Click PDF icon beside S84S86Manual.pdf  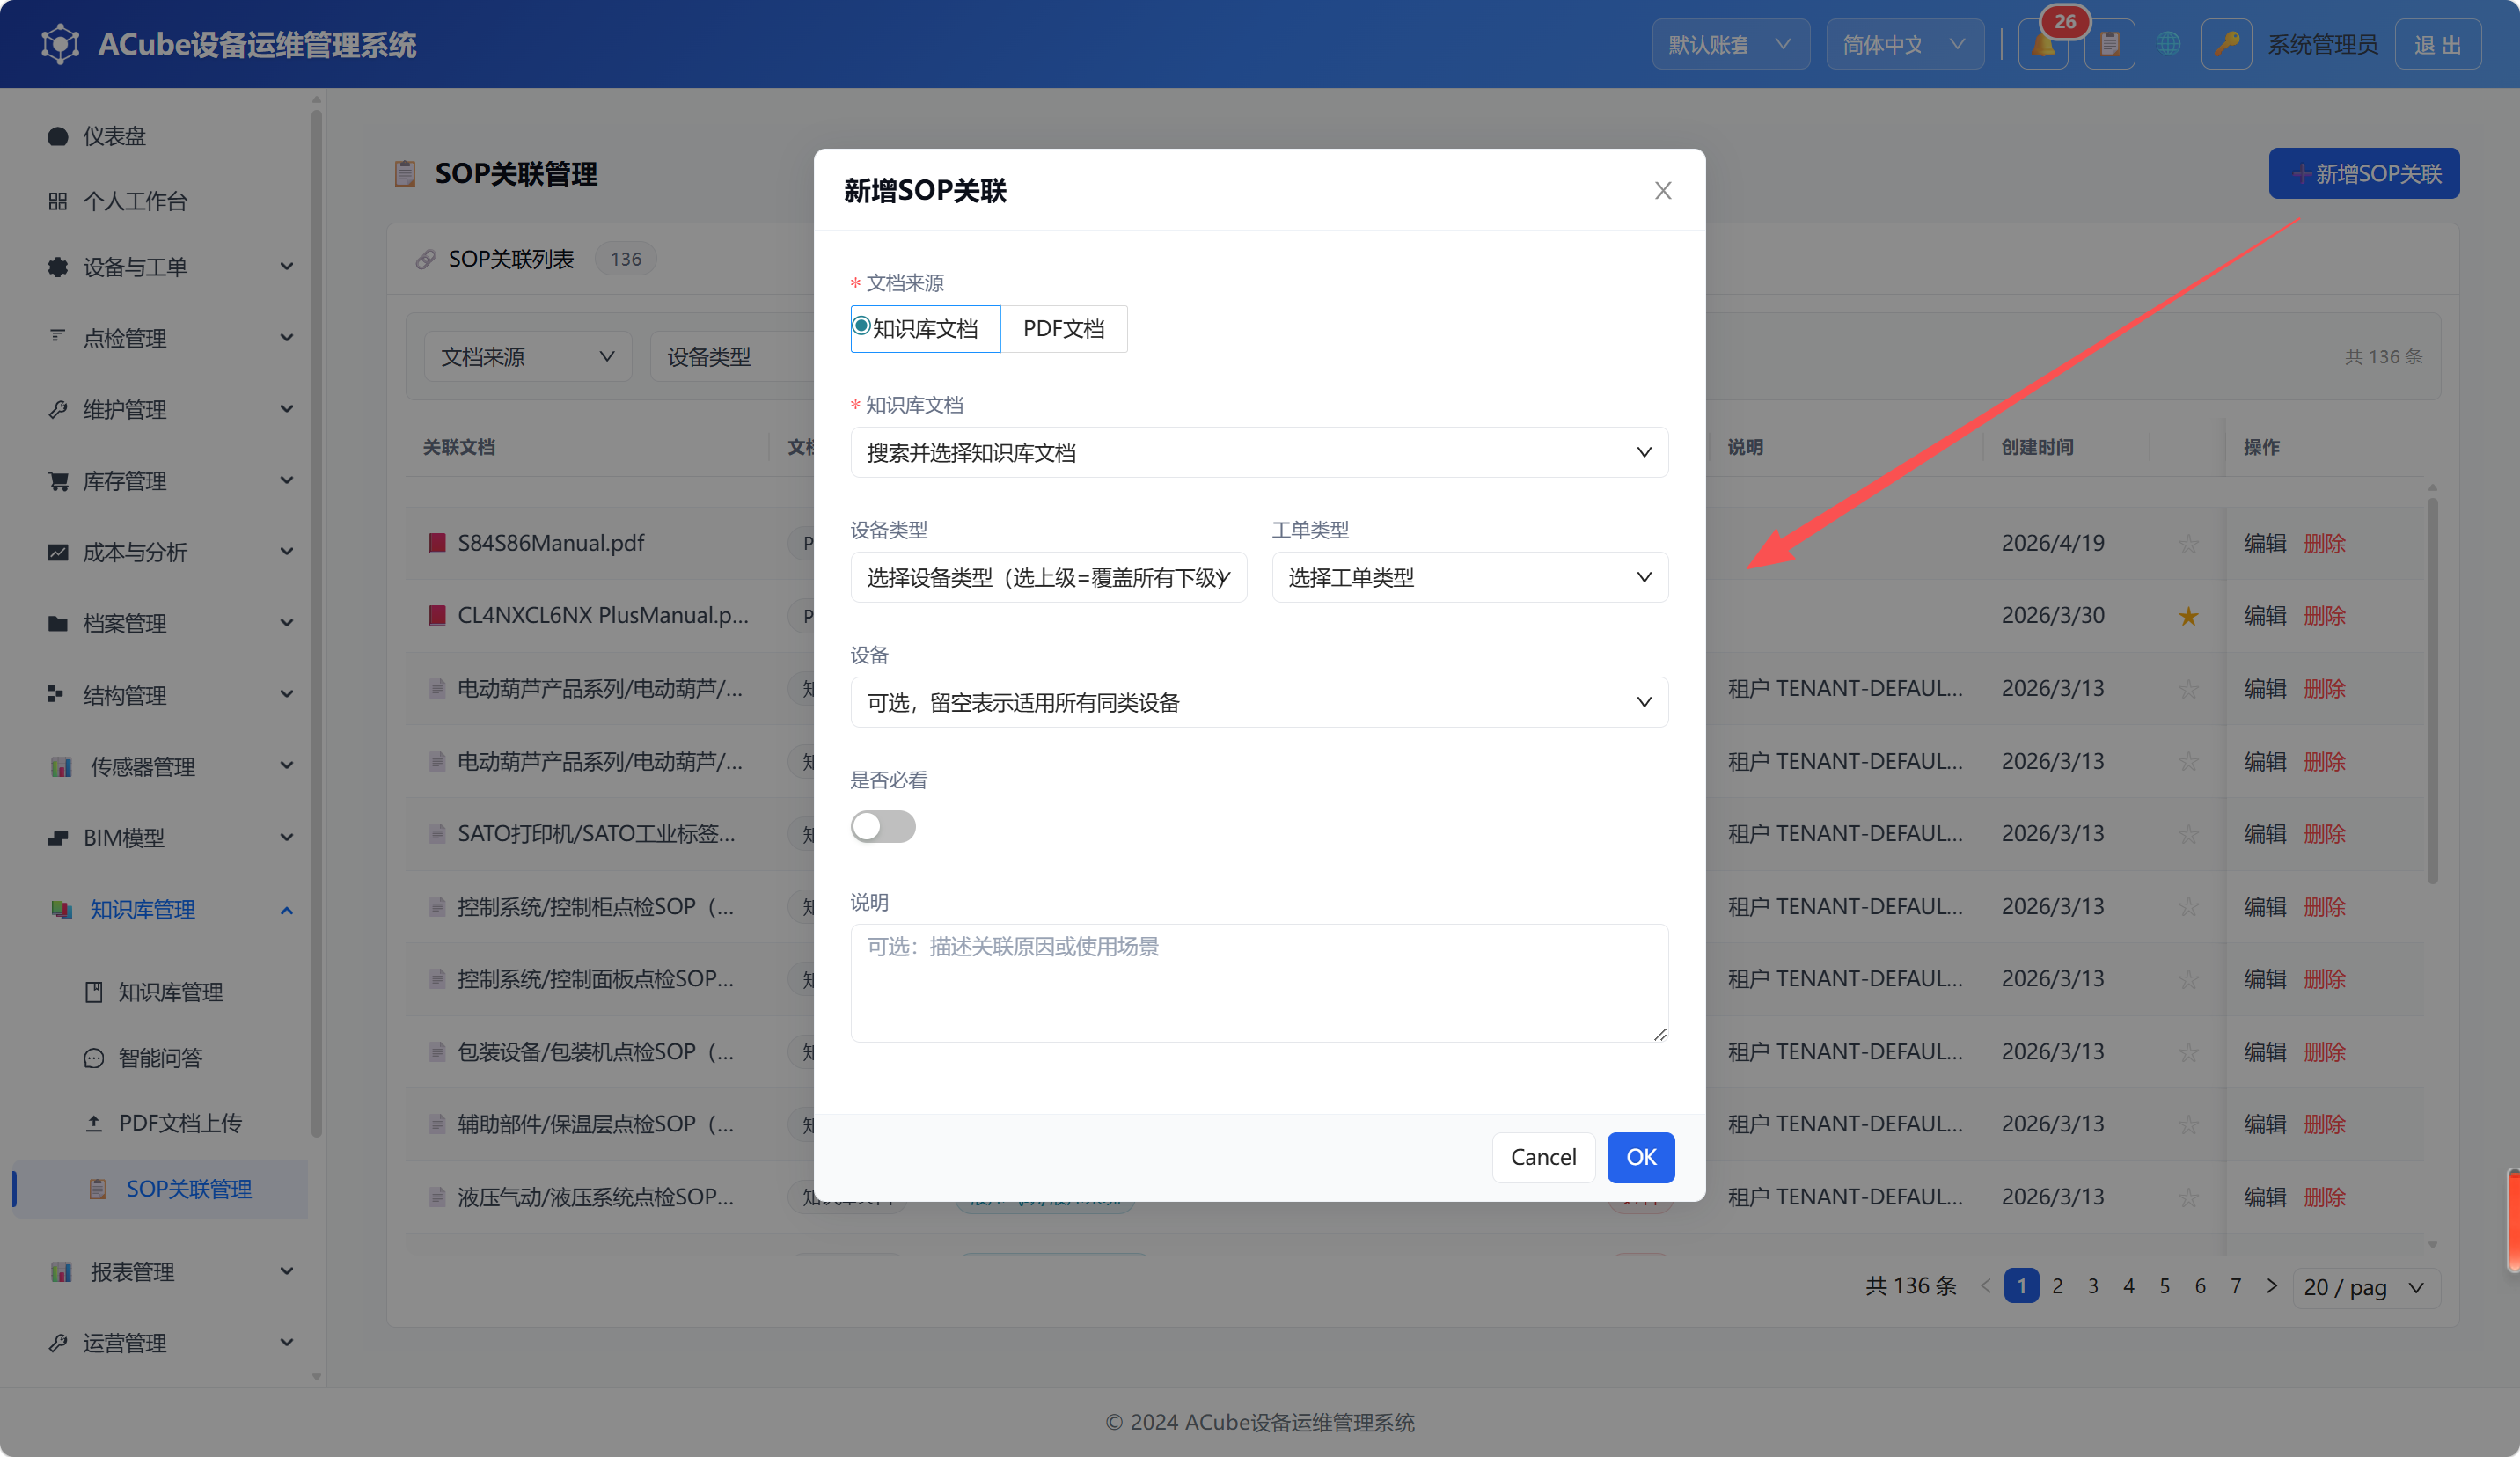[437, 543]
